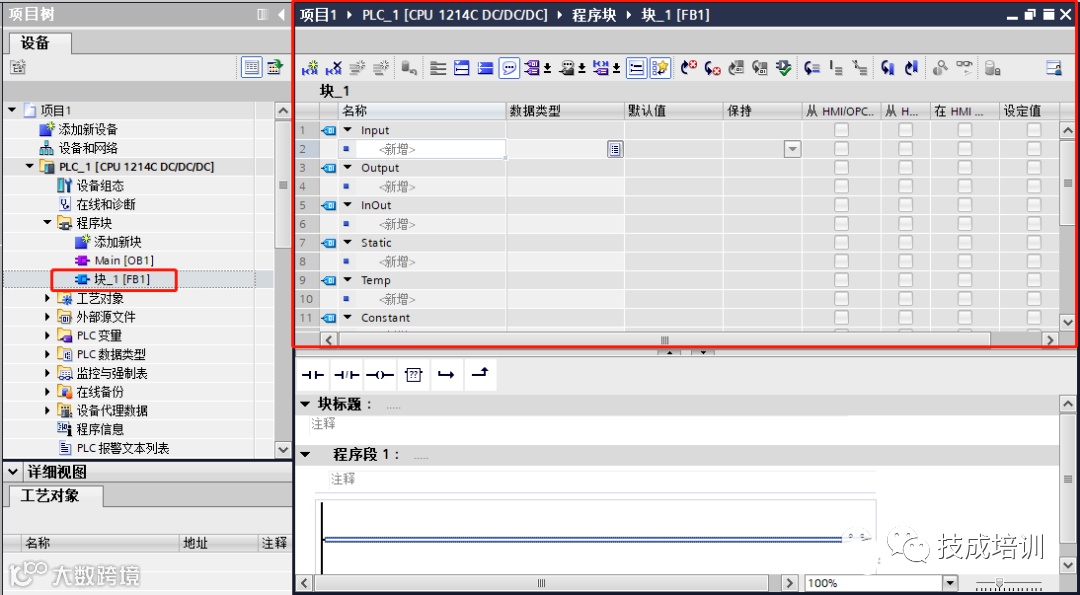Click the open branch icon
1080x595 pixels.
coord(446,375)
